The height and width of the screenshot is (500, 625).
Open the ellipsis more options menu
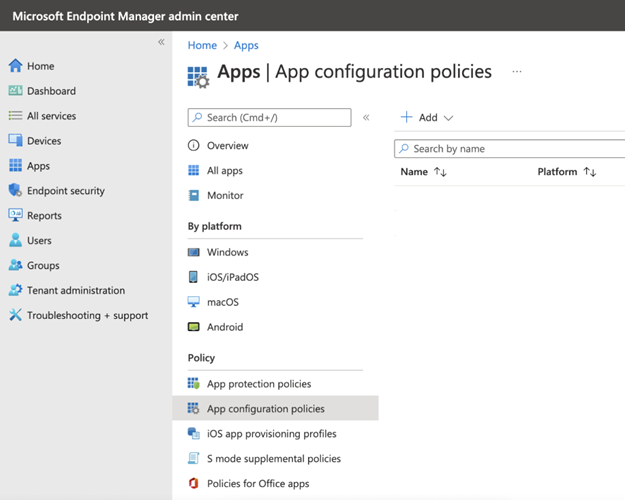517,72
